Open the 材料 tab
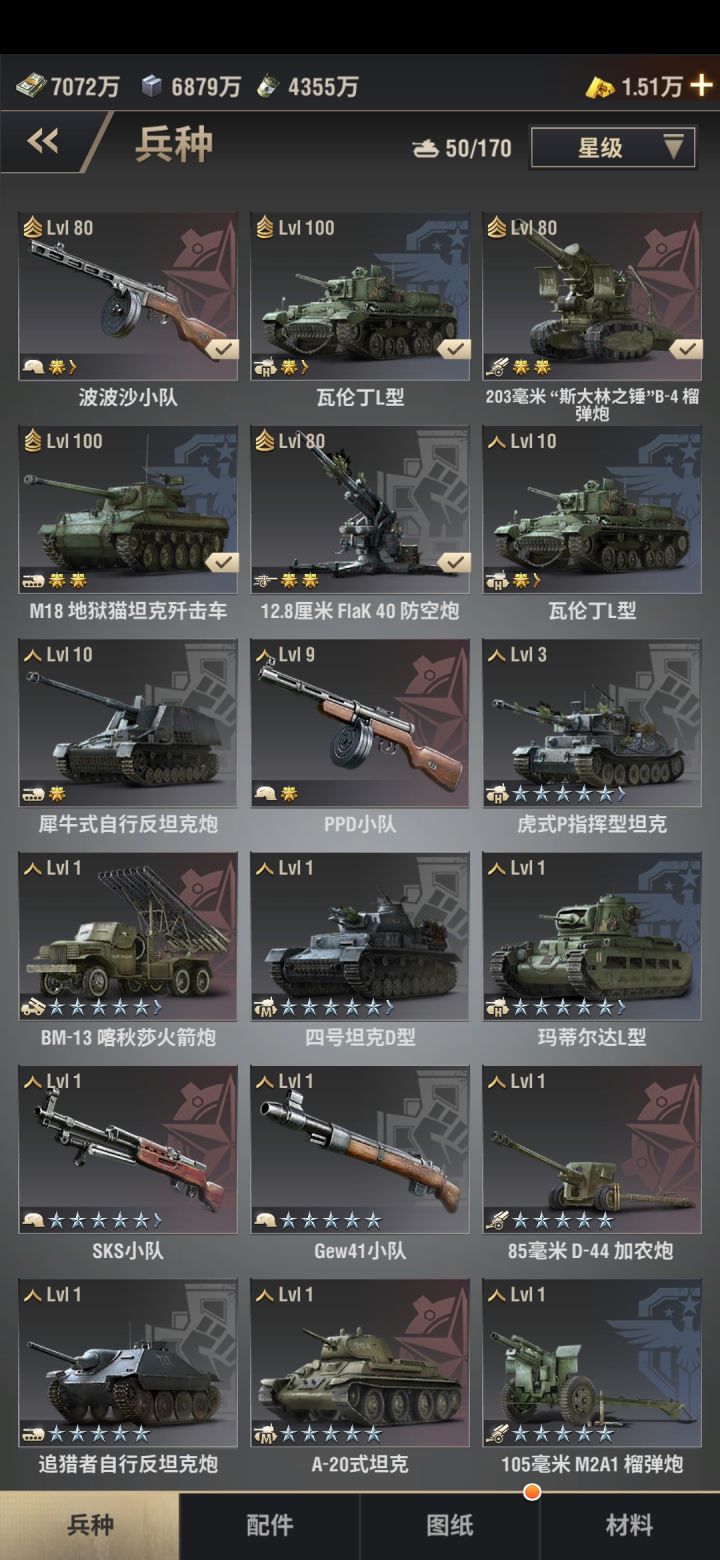Image resolution: width=720 pixels, height=1560 pixels. (x=630, y=1525)
